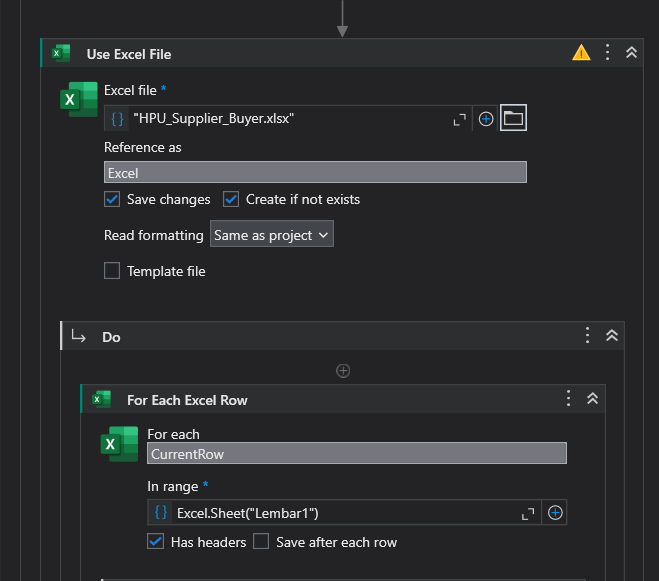
Task: Click the Reference as Excel field
Action: (x=315, y=172)
